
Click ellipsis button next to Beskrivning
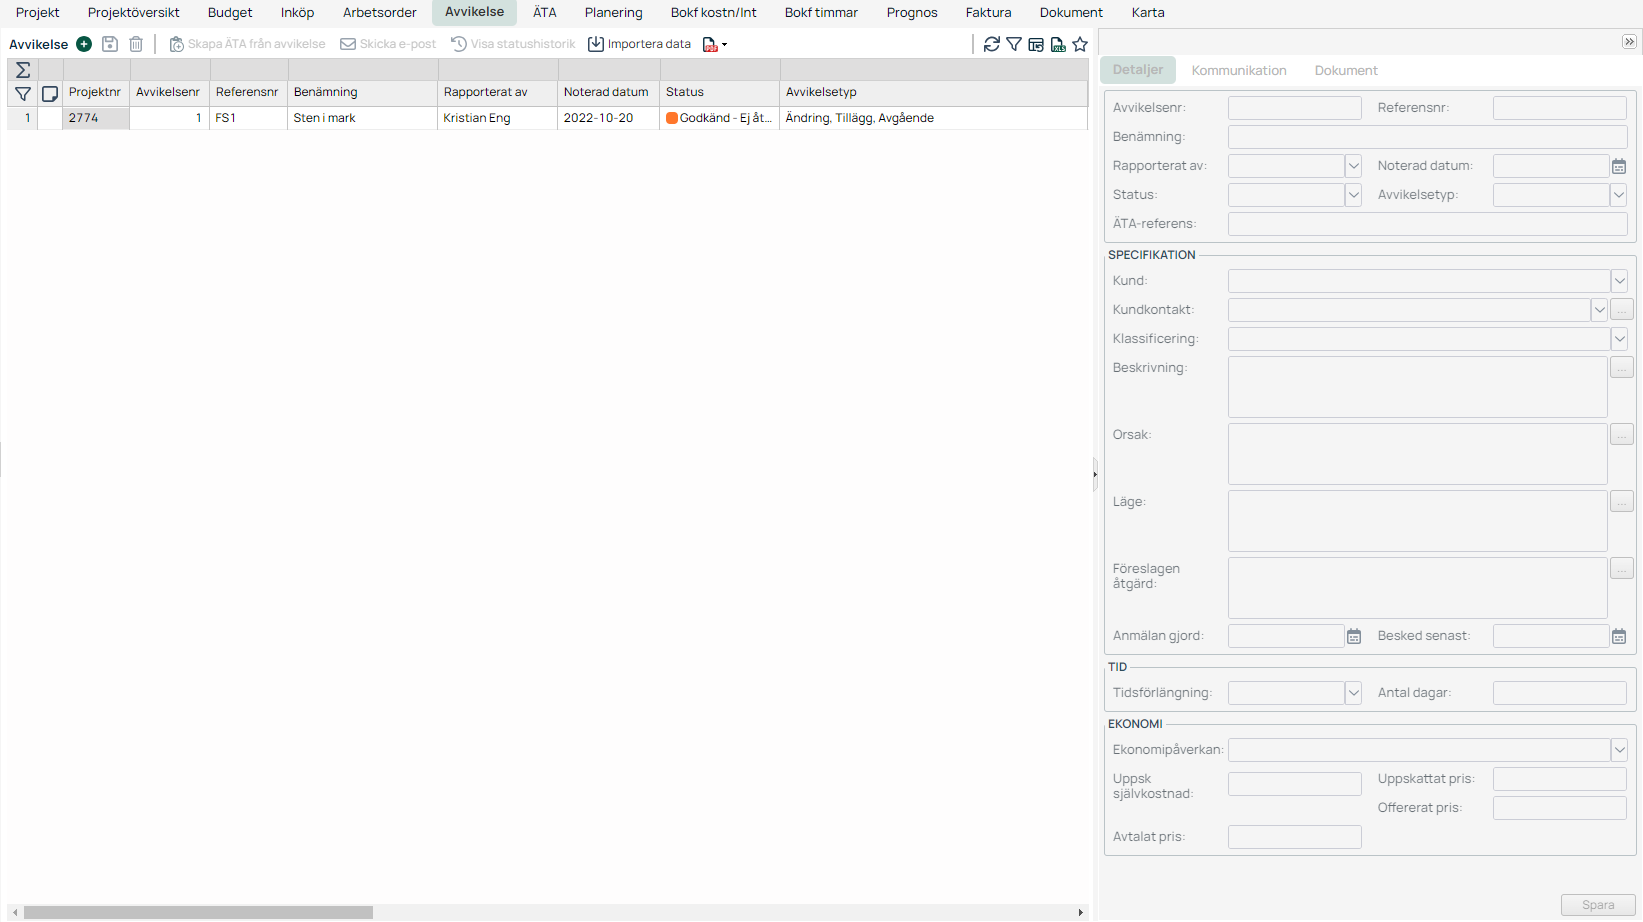pyautogui.click(x=1622, y=367)
